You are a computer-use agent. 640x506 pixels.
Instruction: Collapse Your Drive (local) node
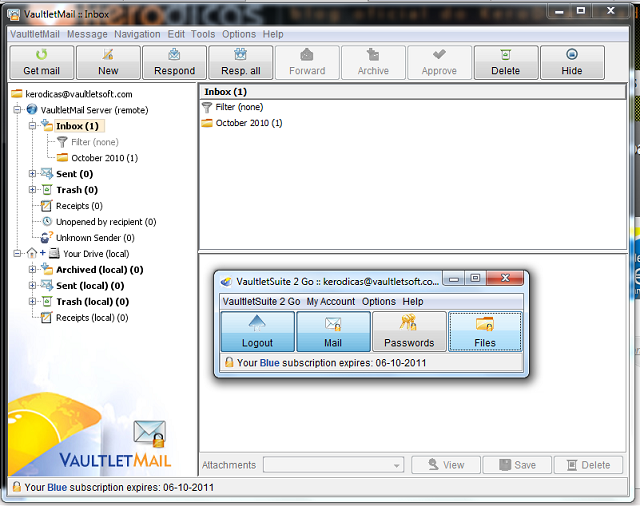coord(17,253)
